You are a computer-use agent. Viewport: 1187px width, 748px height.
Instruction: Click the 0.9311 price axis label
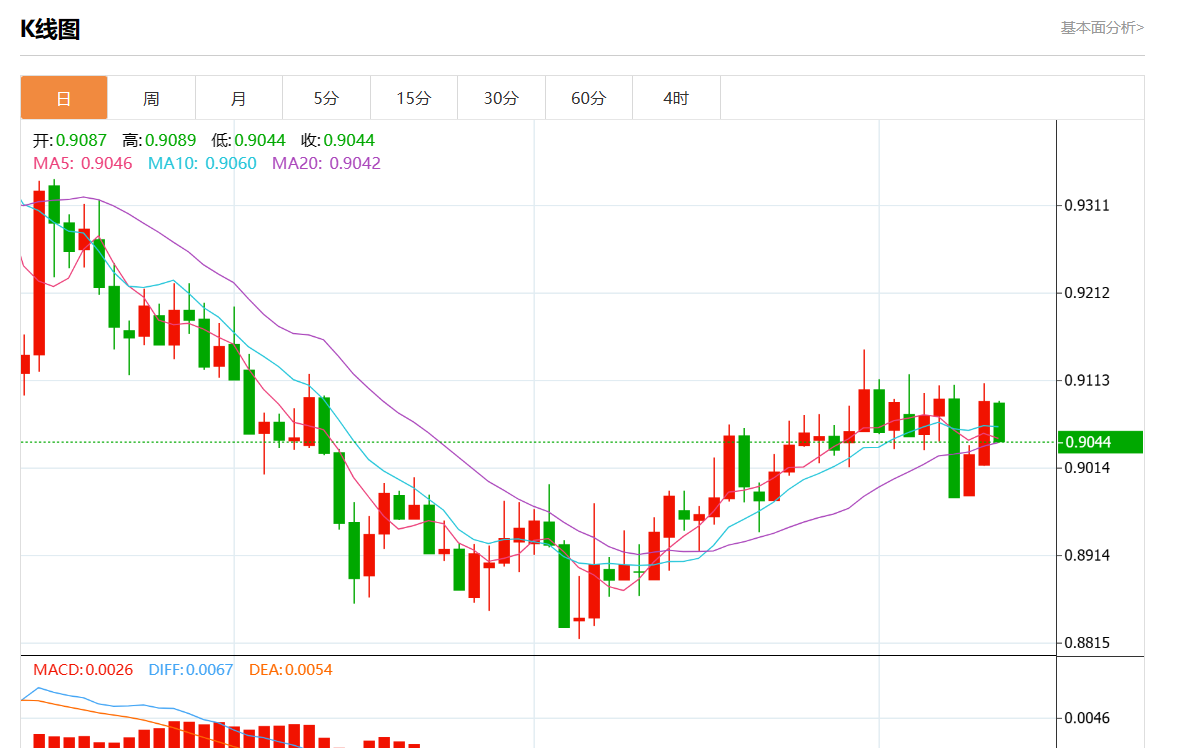coord(1086,205)
